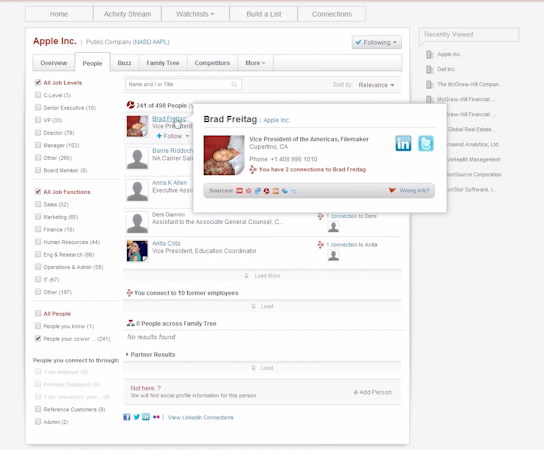Screen dimensions: 544x450
Task: Click the first red source icon in Sources bar
Action: click(239, 191)
